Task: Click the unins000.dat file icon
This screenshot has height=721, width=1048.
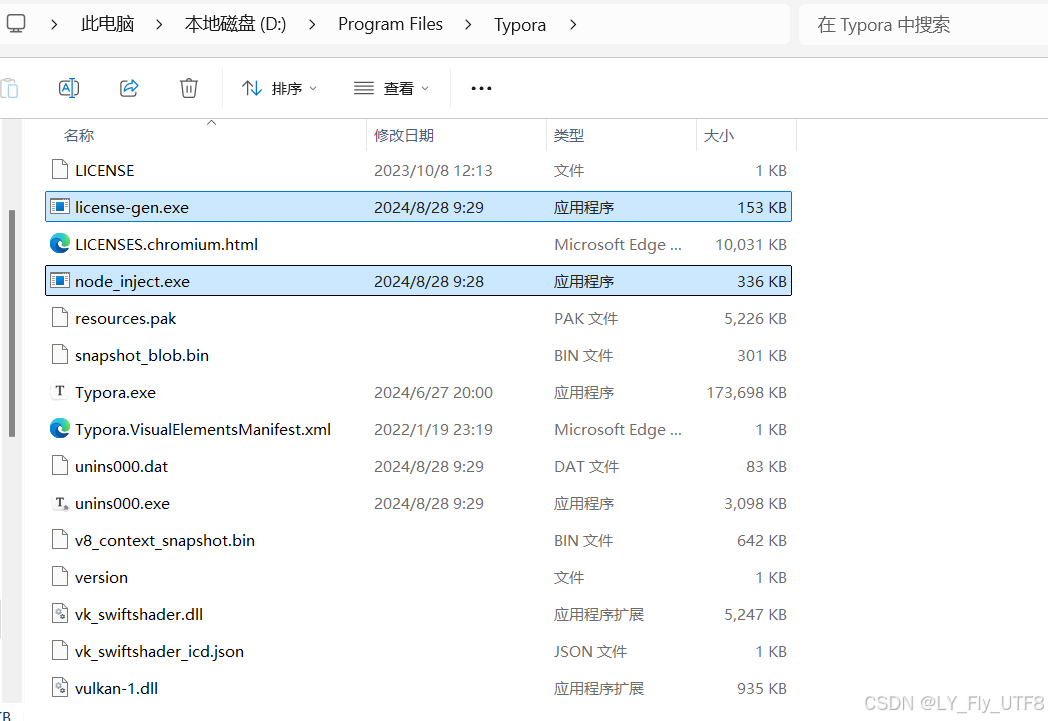Action: click(59, 465)
